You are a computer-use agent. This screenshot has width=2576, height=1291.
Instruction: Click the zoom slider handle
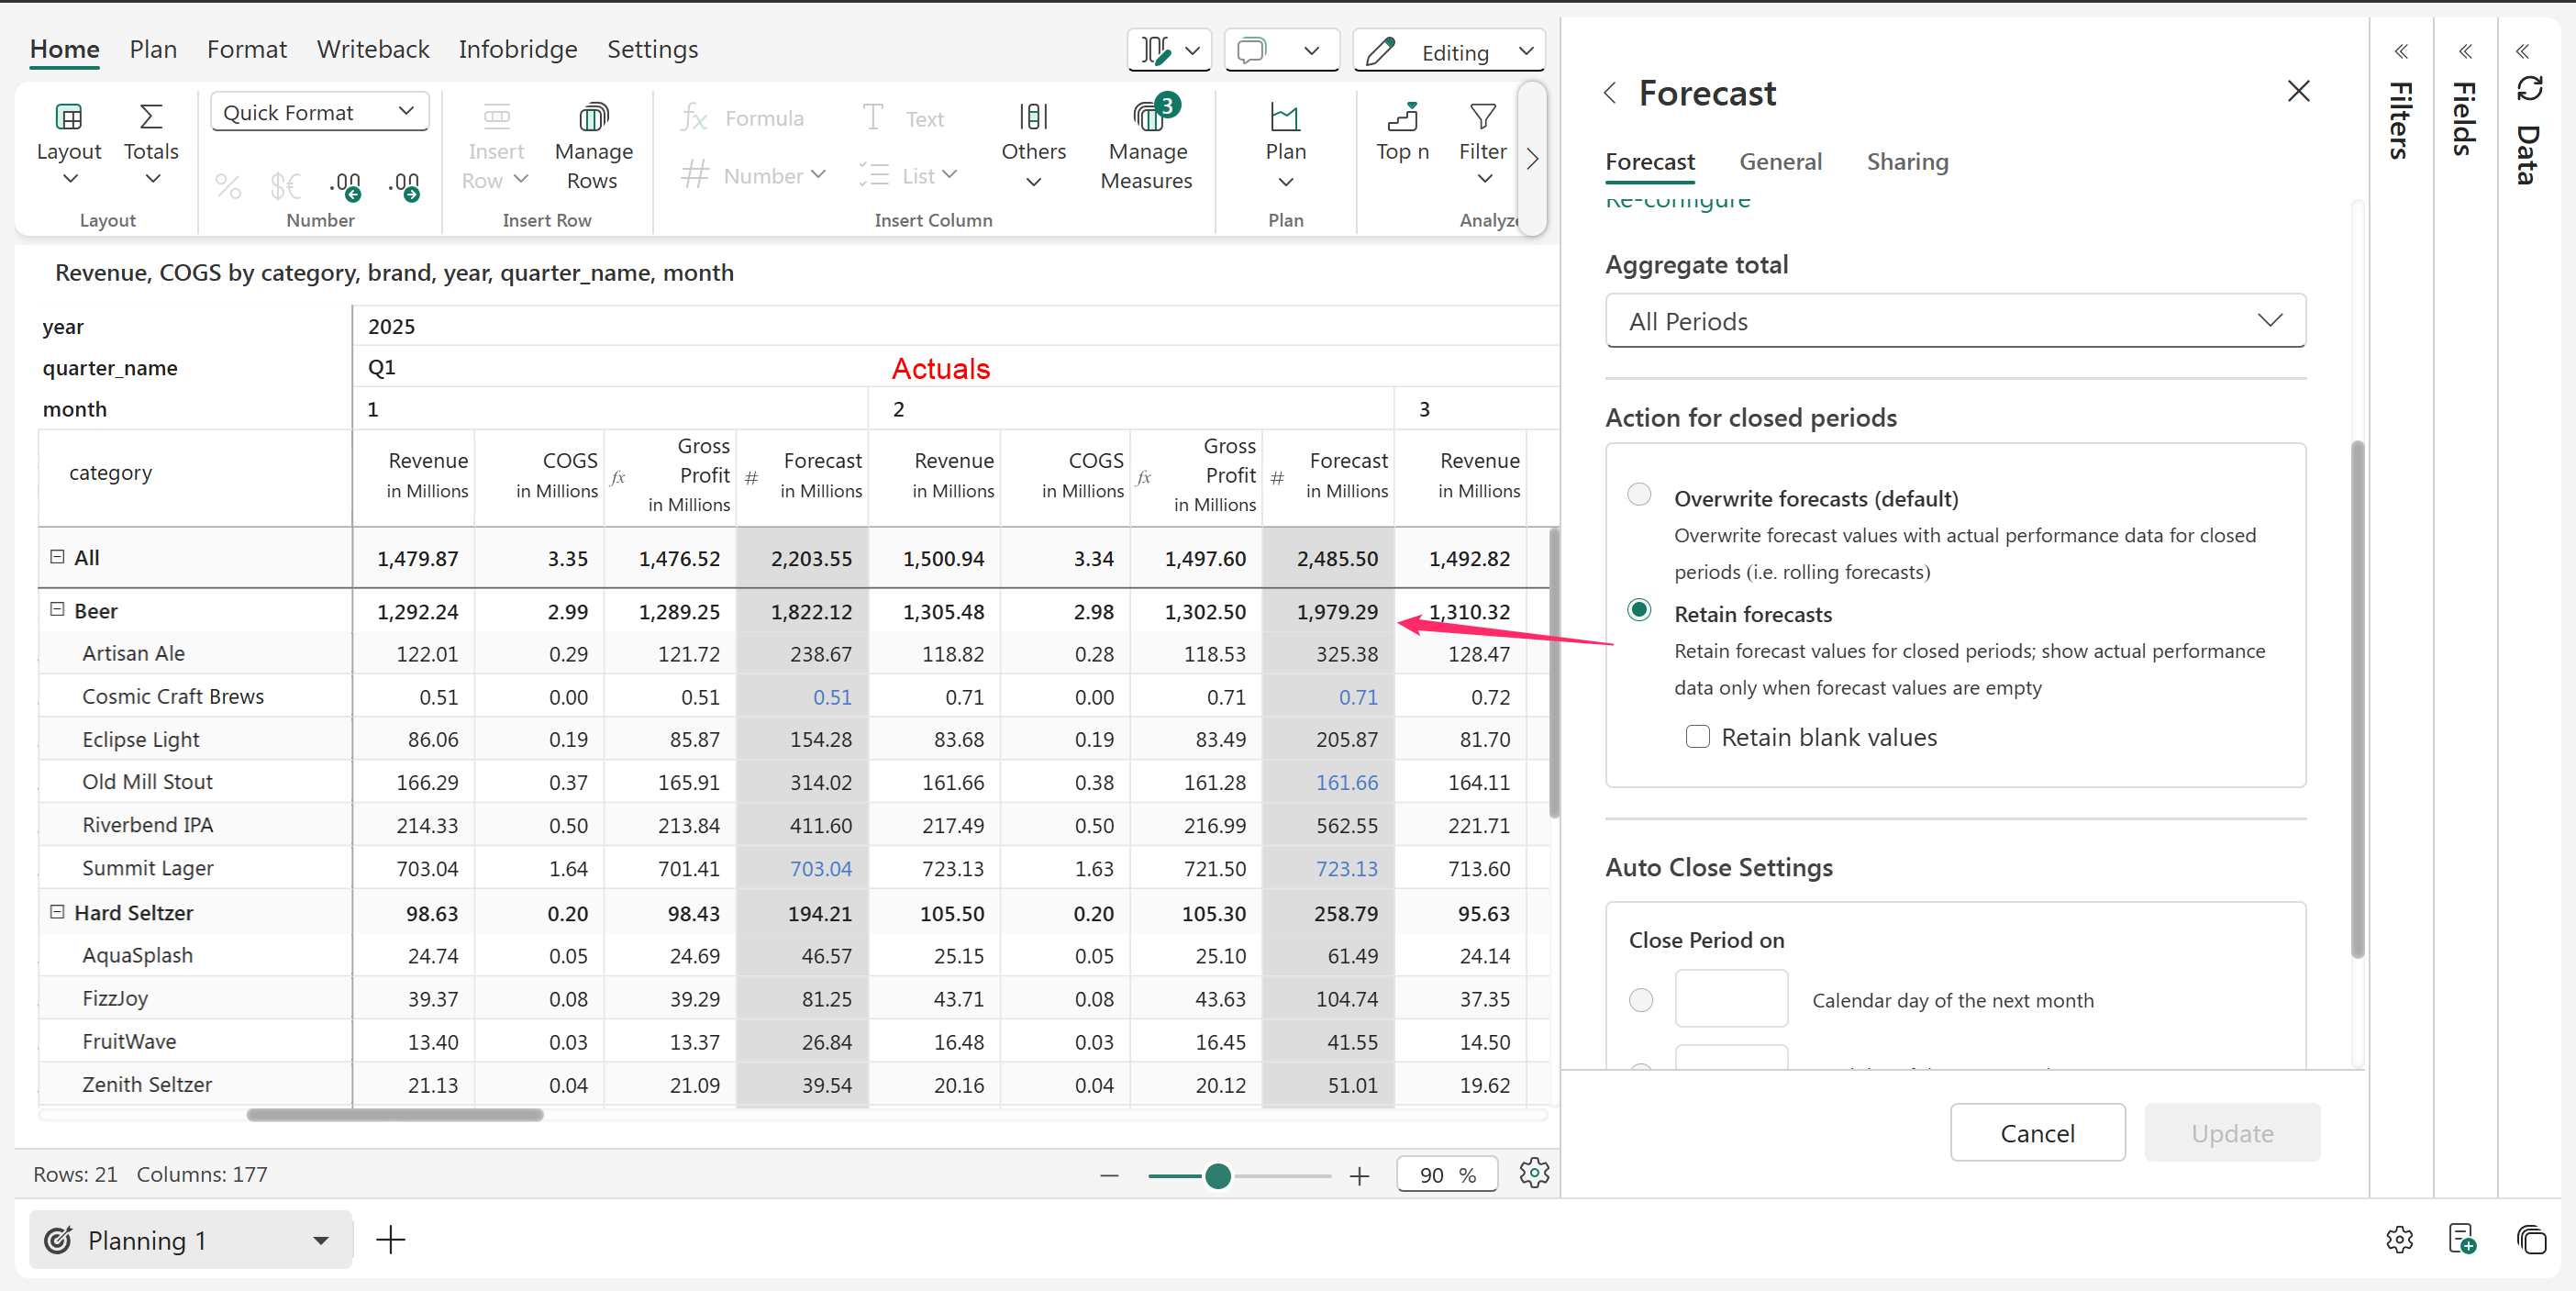[1217, 1176]
